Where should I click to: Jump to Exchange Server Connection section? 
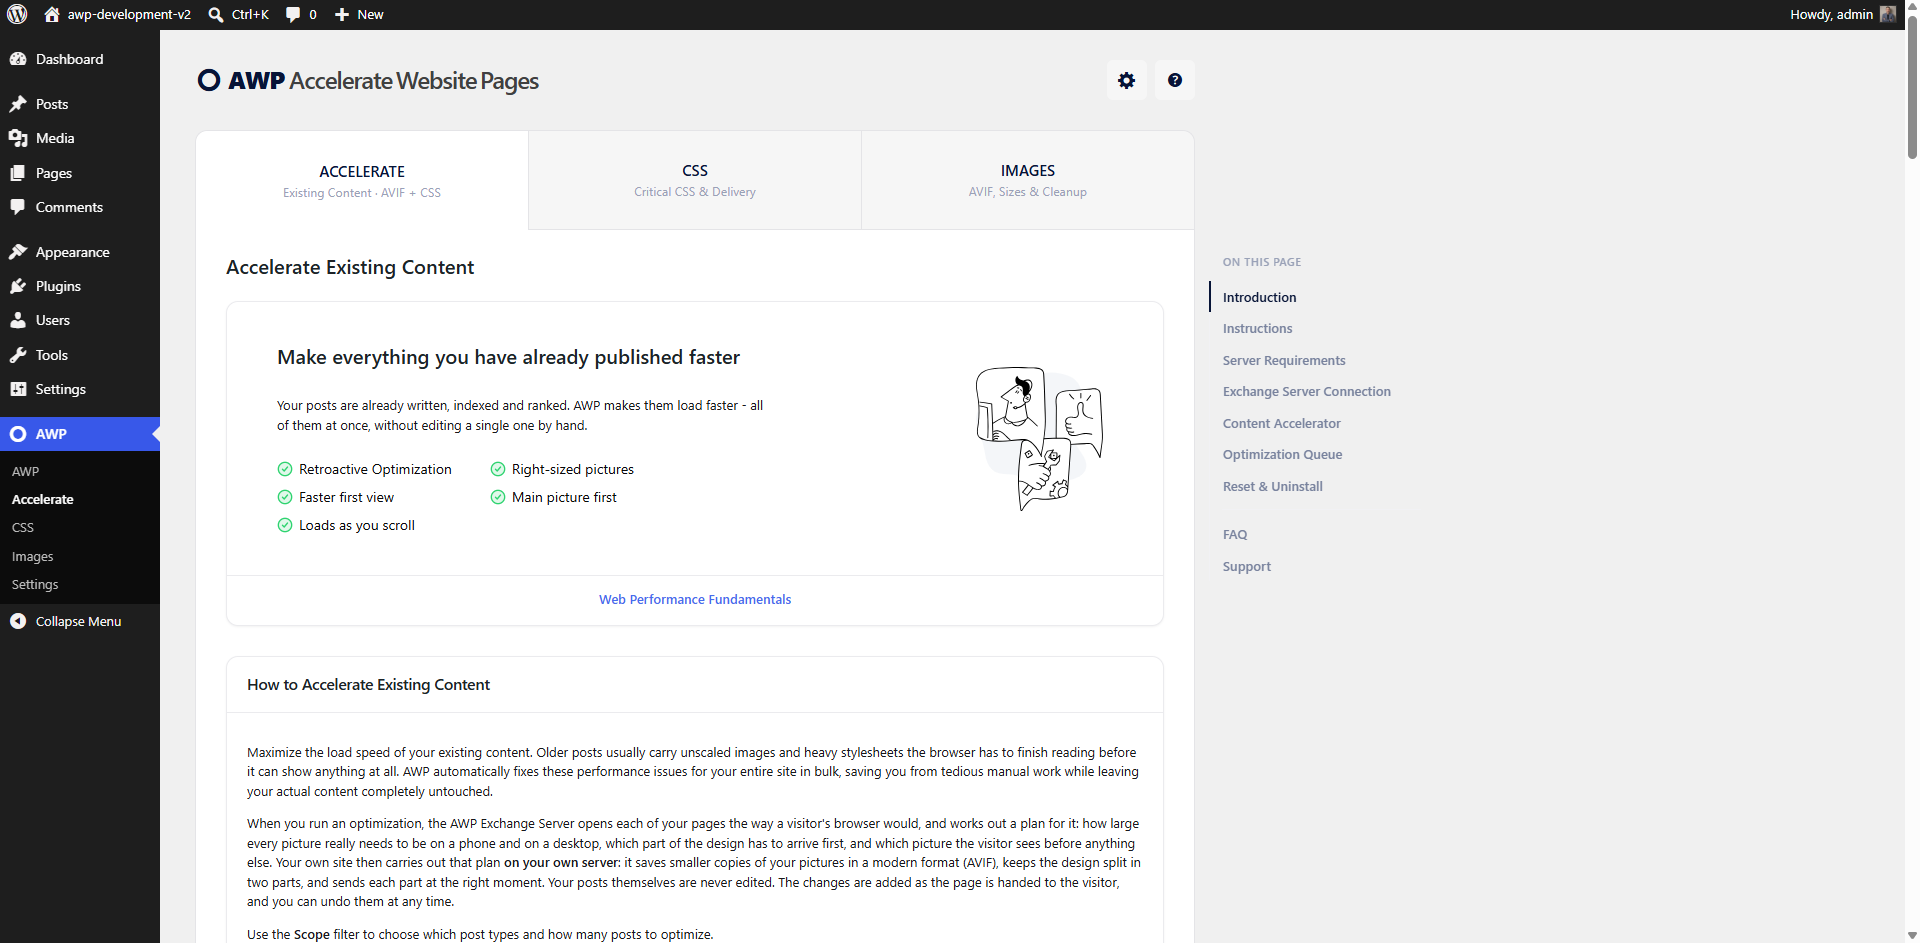click(1307, 391)
